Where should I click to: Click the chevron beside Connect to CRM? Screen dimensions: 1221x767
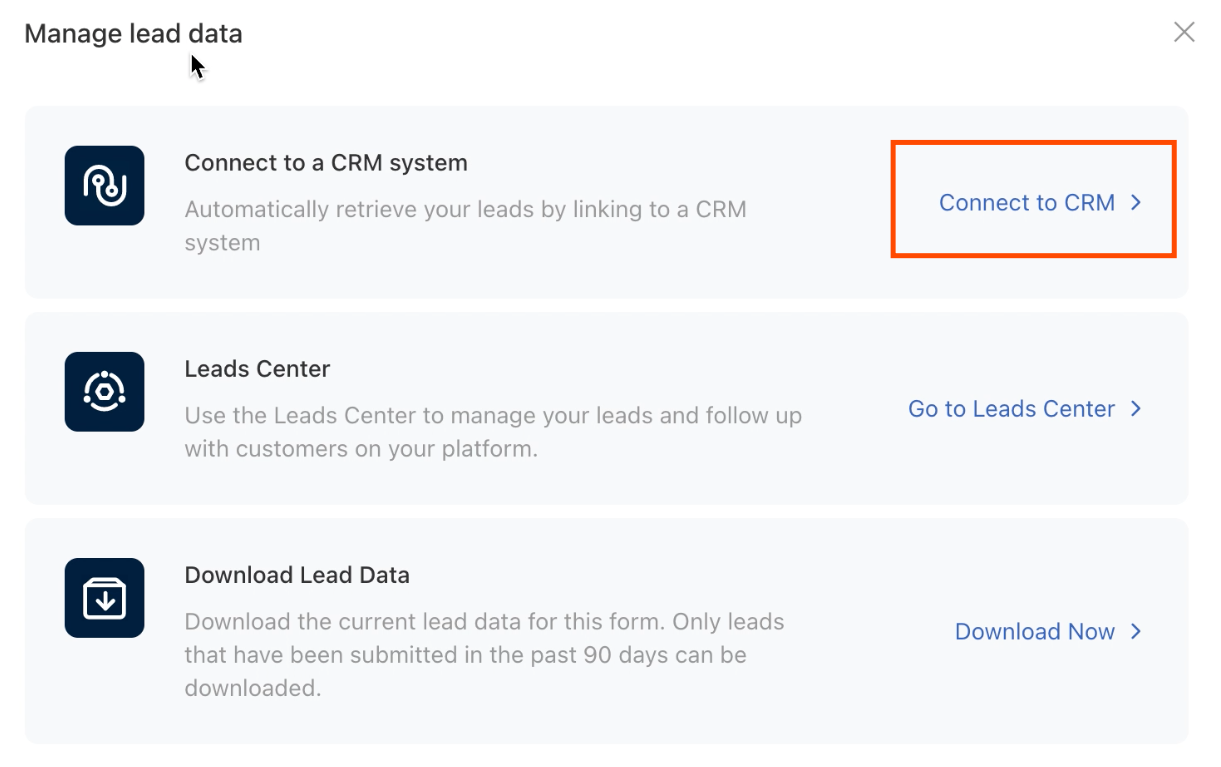coord(1136,203)
